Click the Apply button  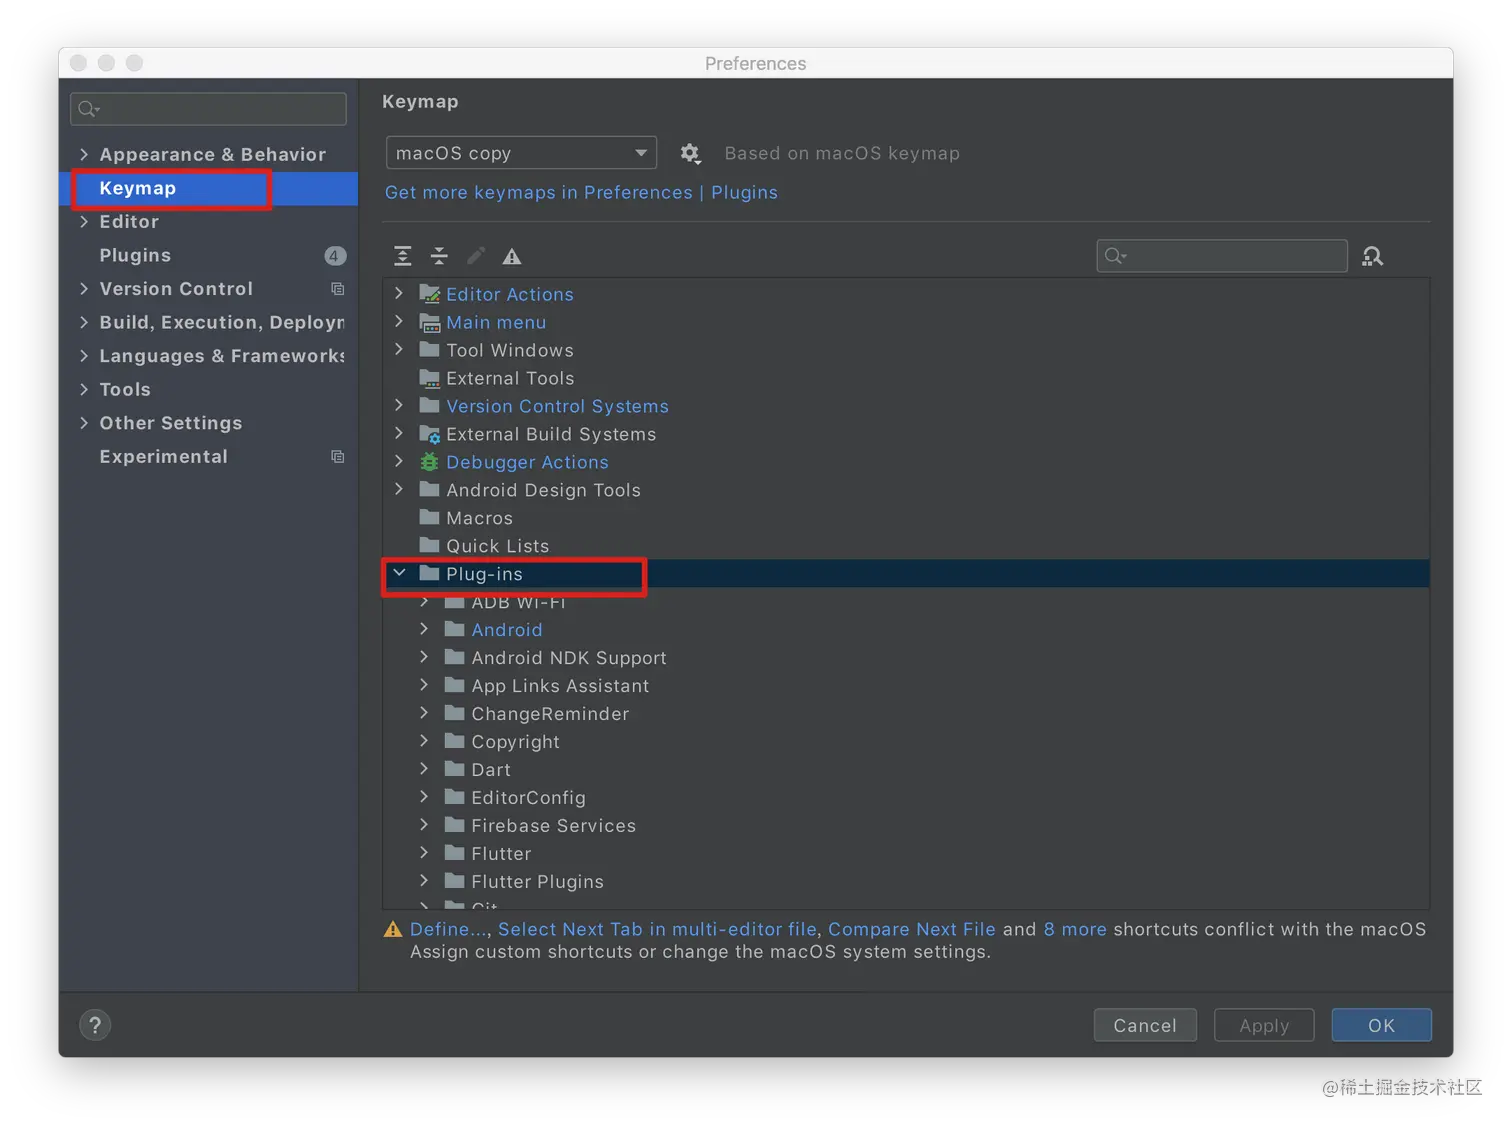coord(1264,1025)
